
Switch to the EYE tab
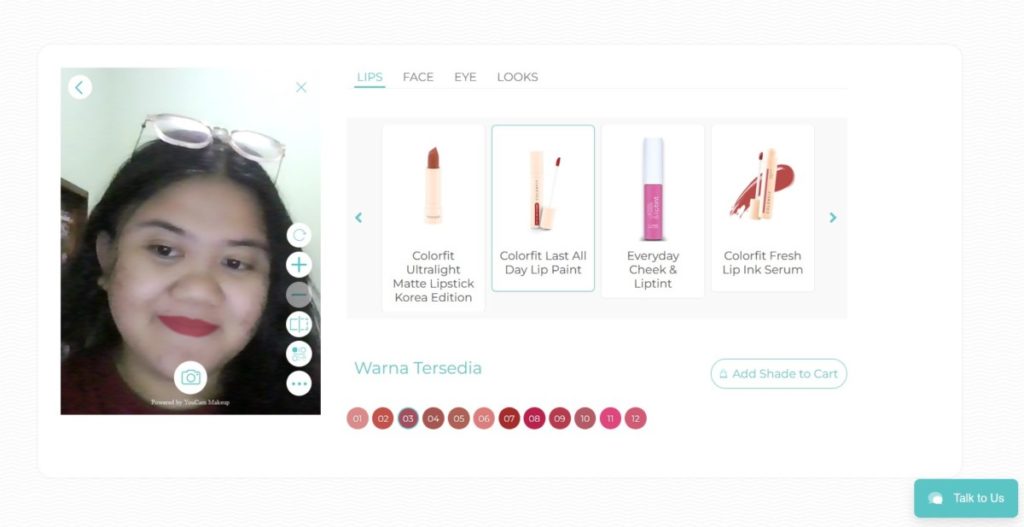click(x=465, y=77)
